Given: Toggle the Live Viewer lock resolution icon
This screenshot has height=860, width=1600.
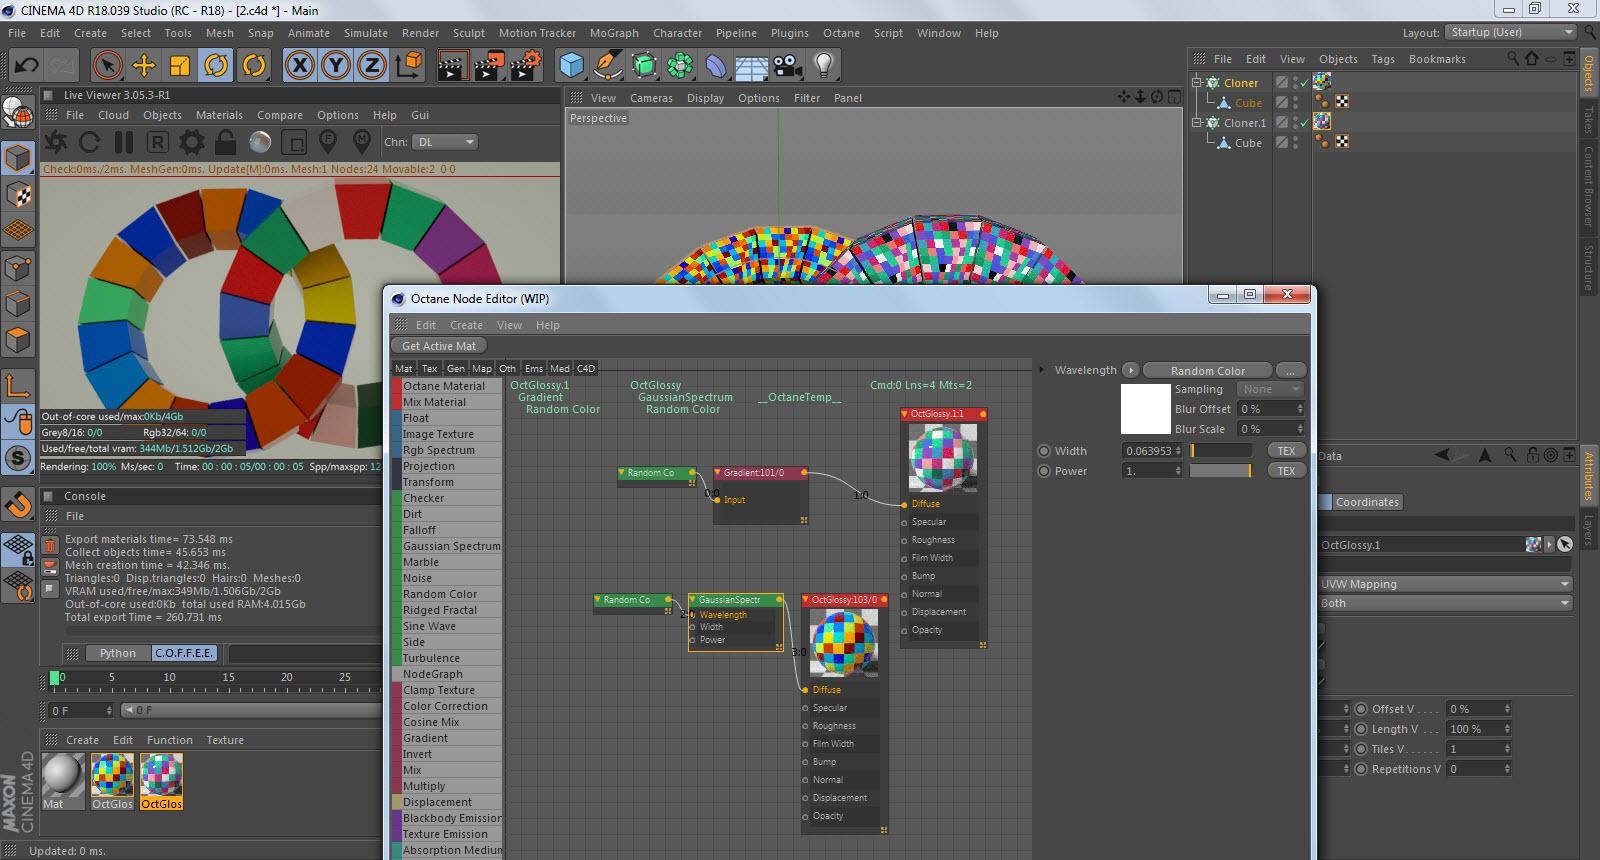Looking at the screenshot, I should click(x=226, y=142).
